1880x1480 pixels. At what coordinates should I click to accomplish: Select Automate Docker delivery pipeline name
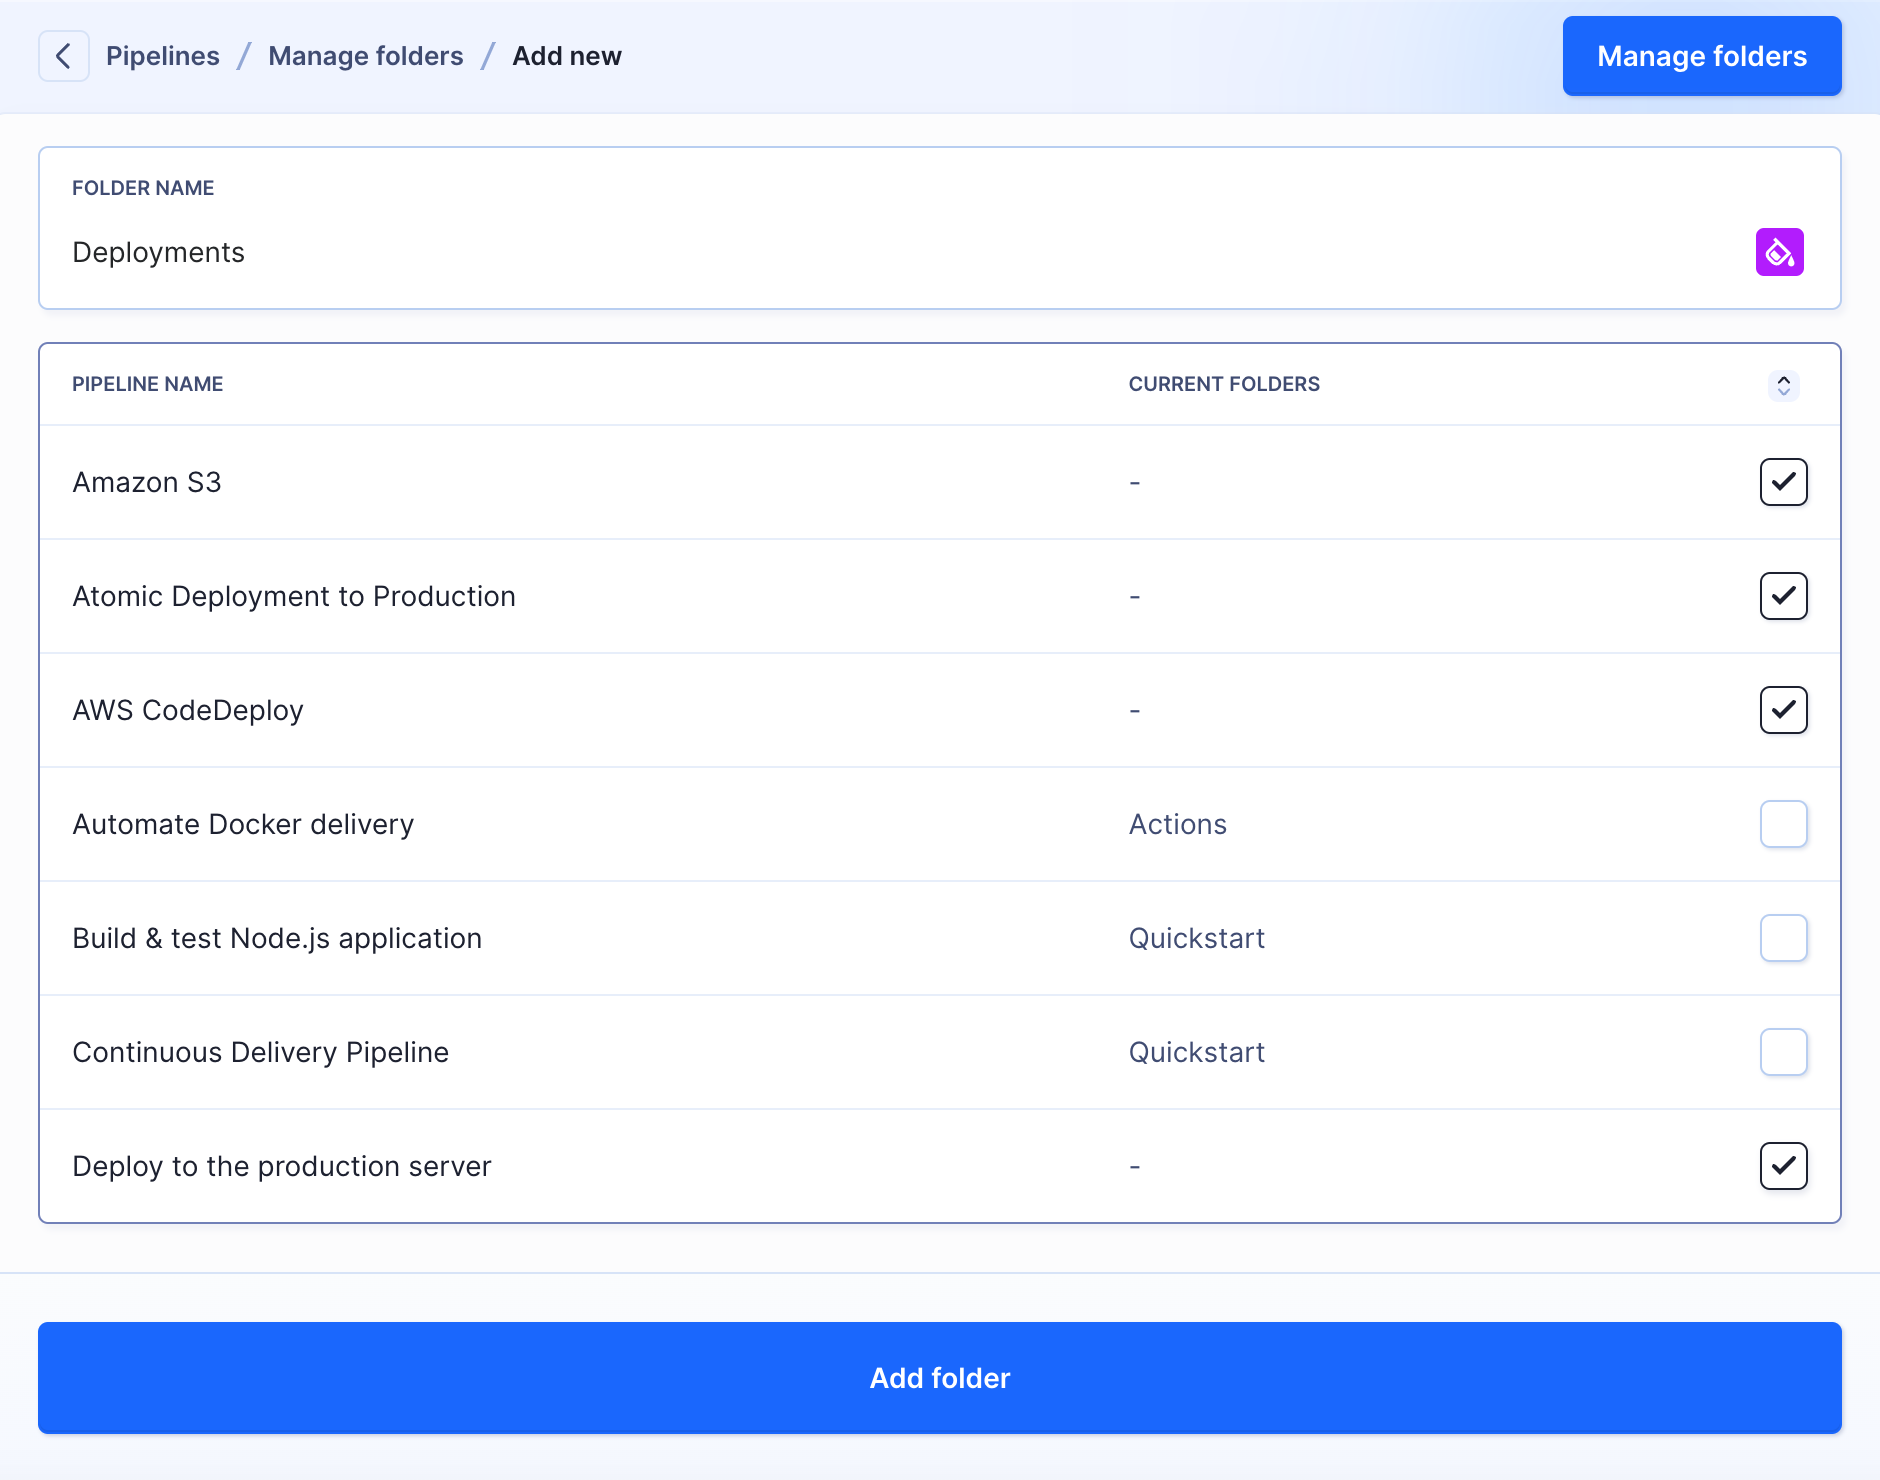[x=243, y=824]
